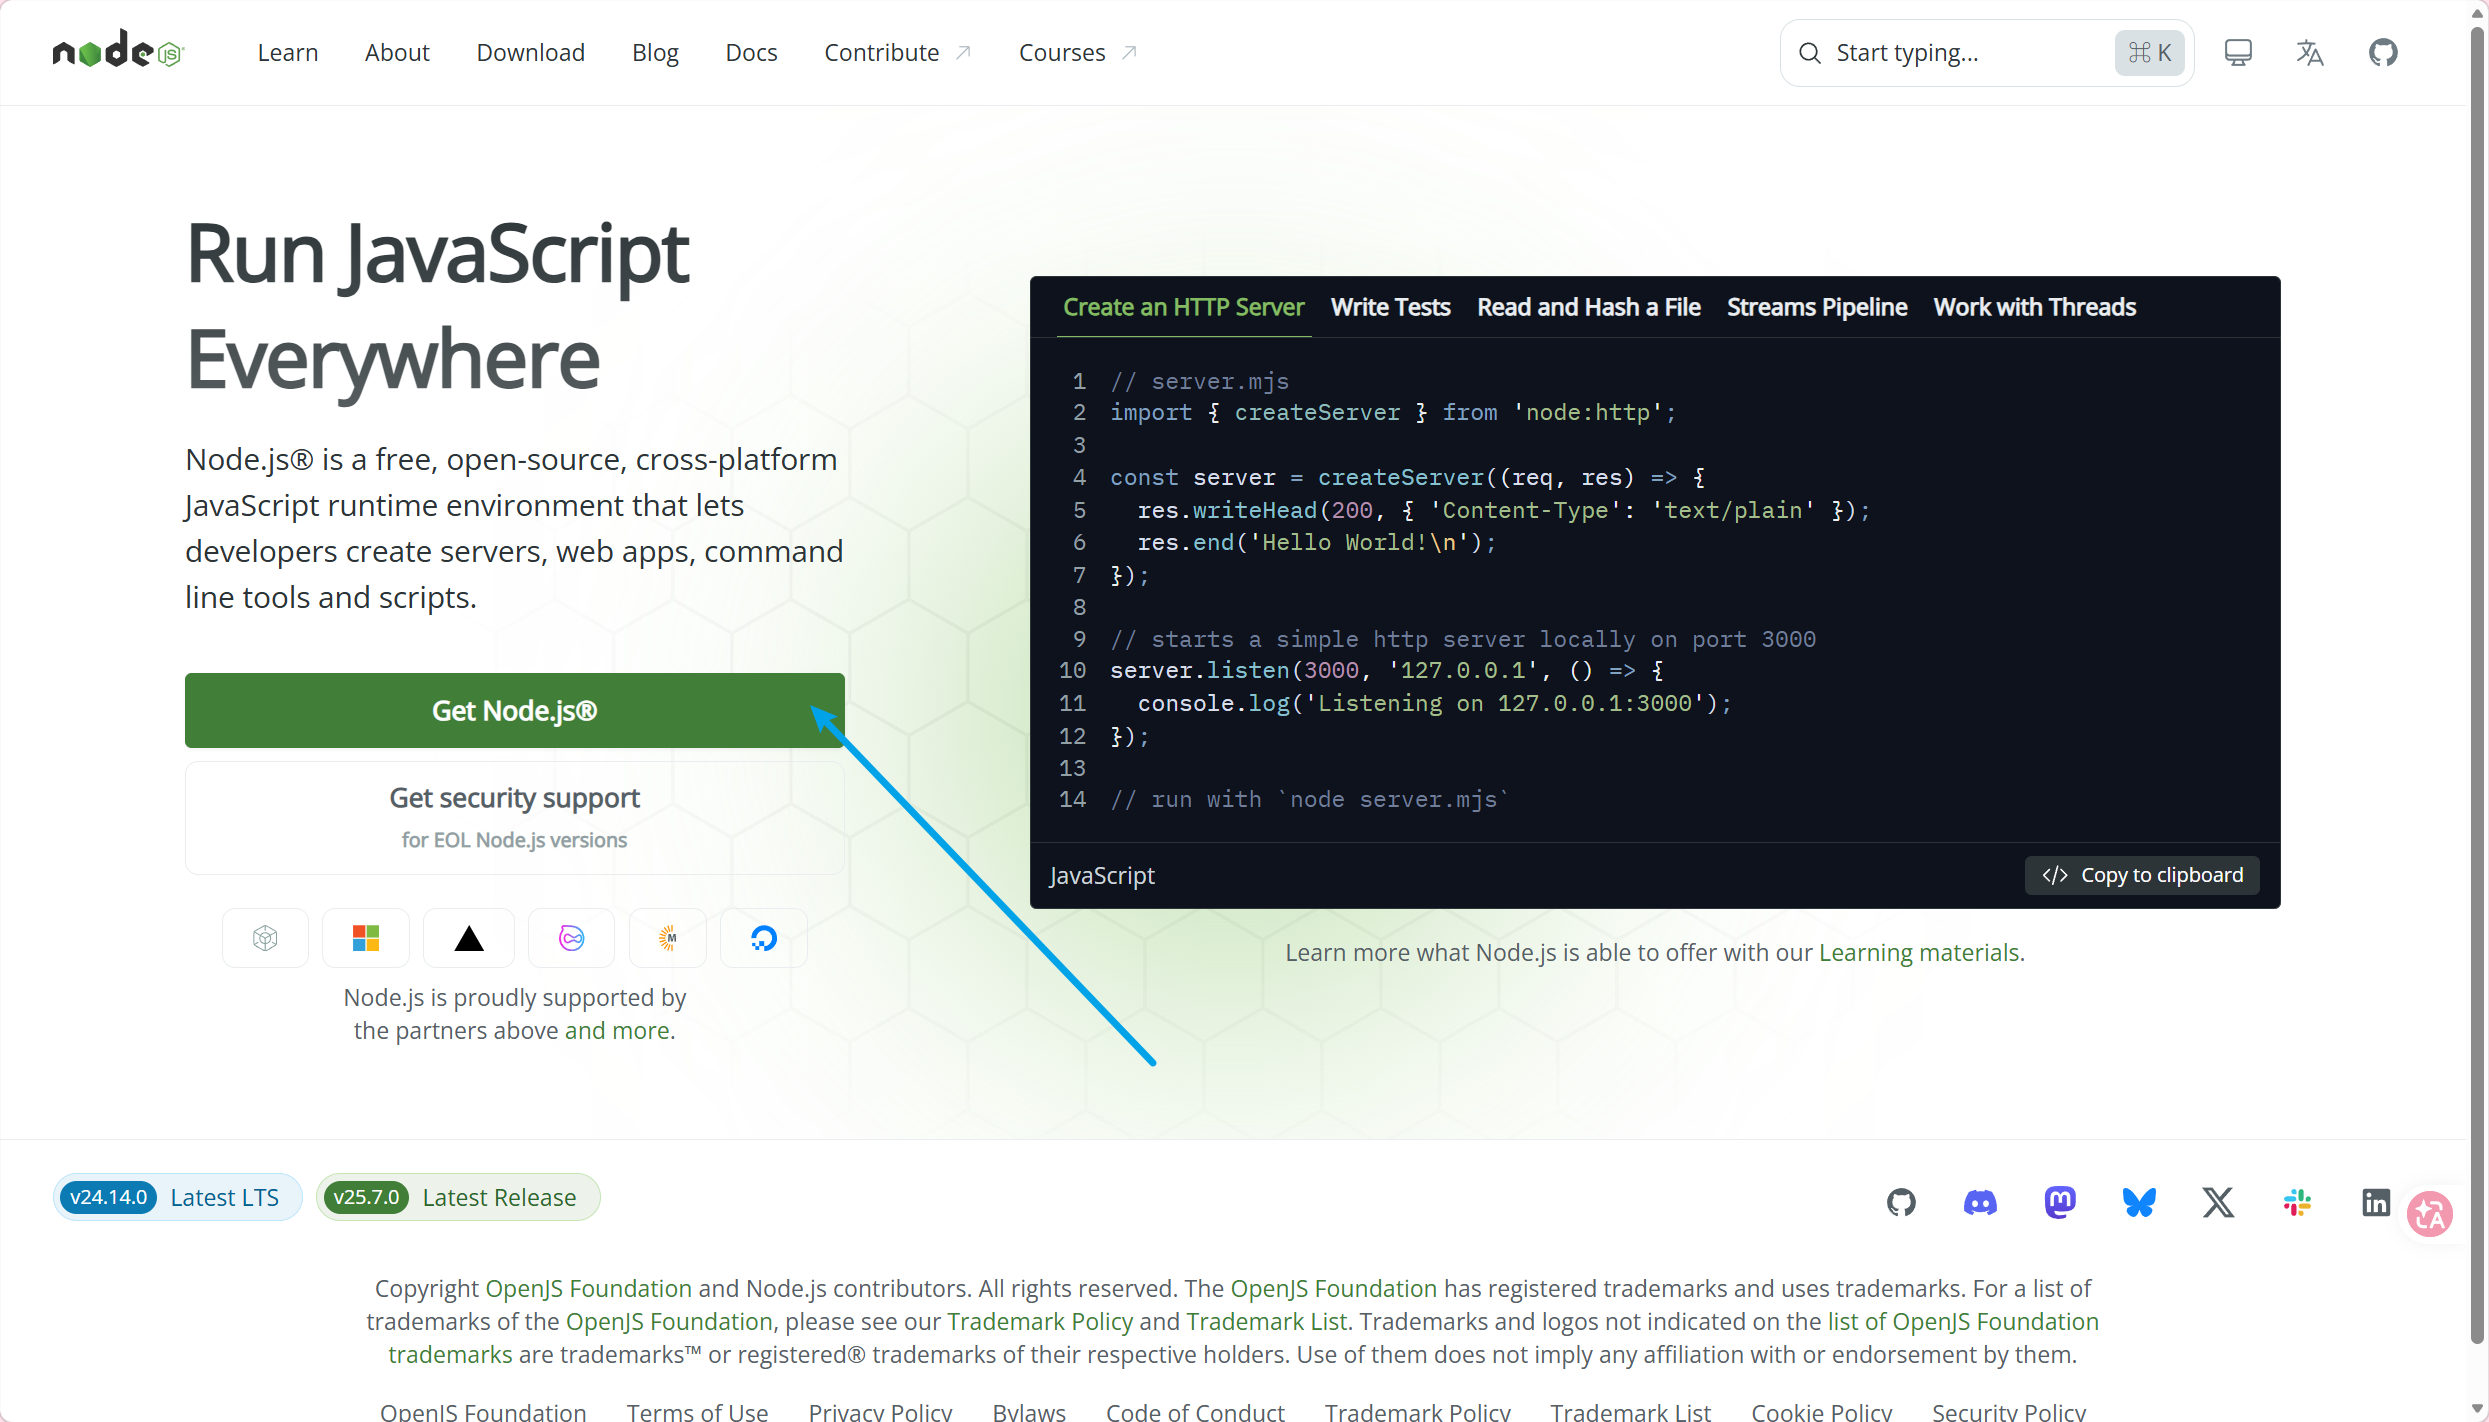Toggle the color theme with the display icon
Screen dimensions: 2489x1422
tap(2237, 52)
